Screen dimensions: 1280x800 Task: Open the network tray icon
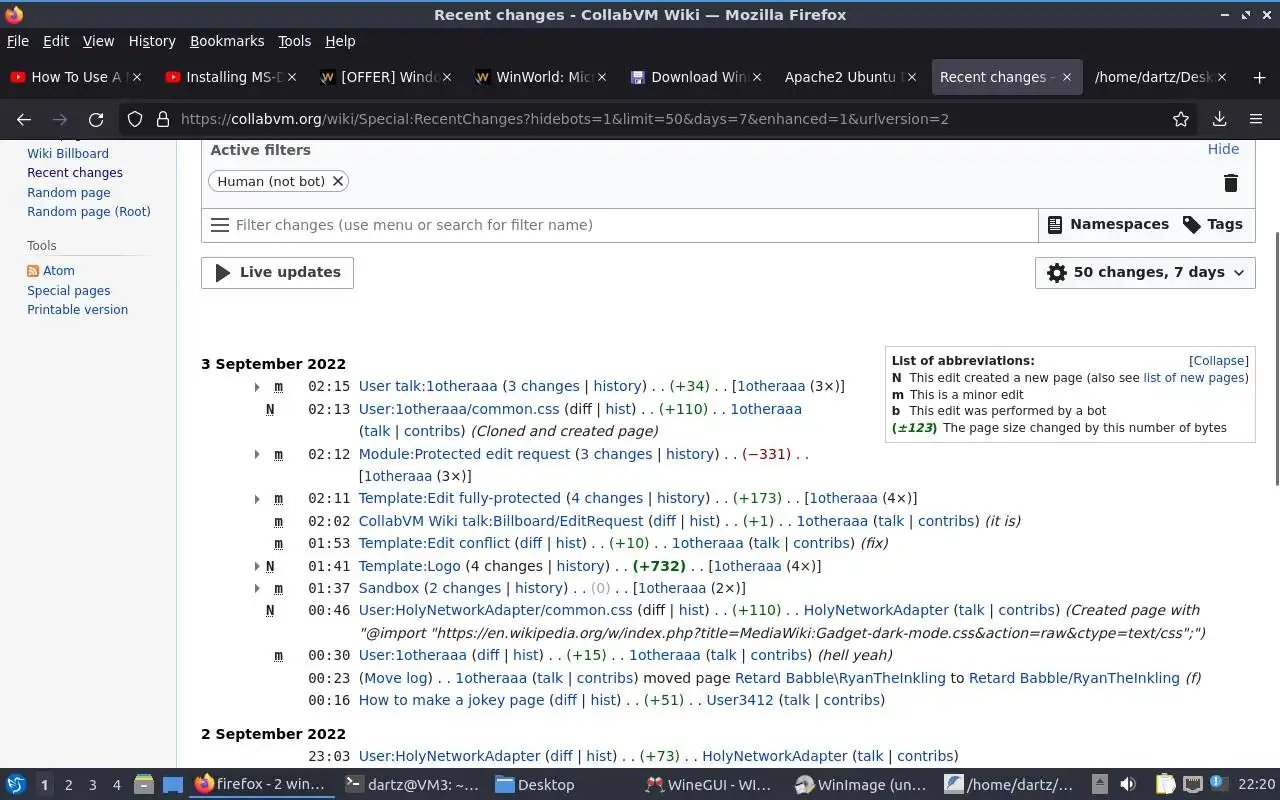pyautogui.click(x=1192, y=785)
